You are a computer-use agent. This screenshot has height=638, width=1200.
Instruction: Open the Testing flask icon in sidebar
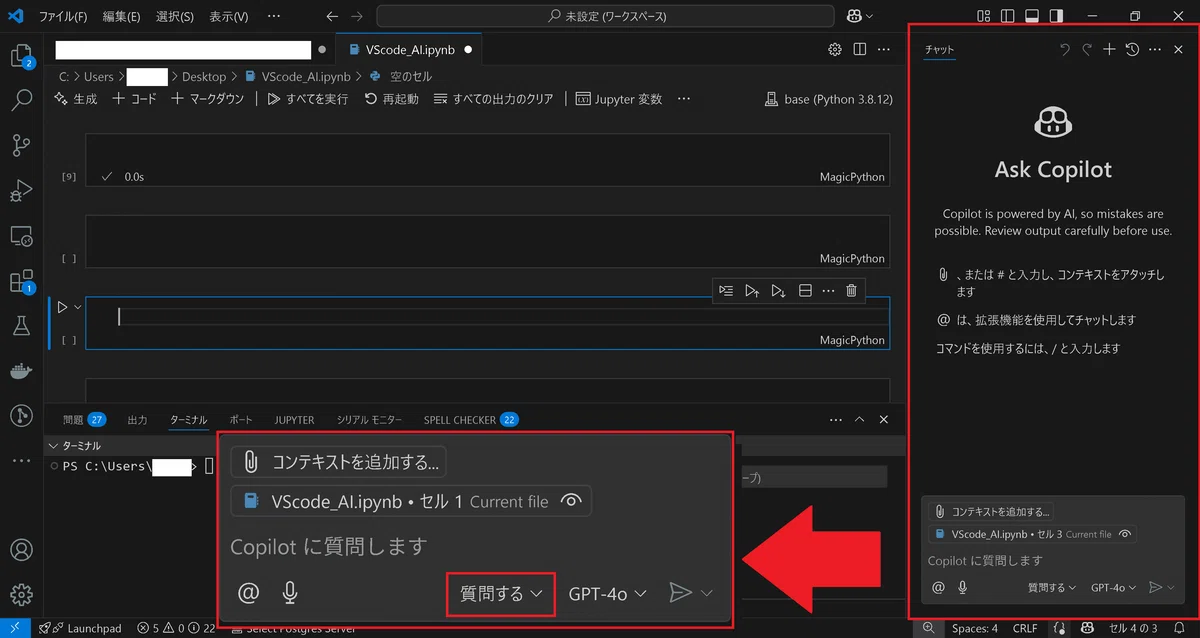click(x=21, y=325)
